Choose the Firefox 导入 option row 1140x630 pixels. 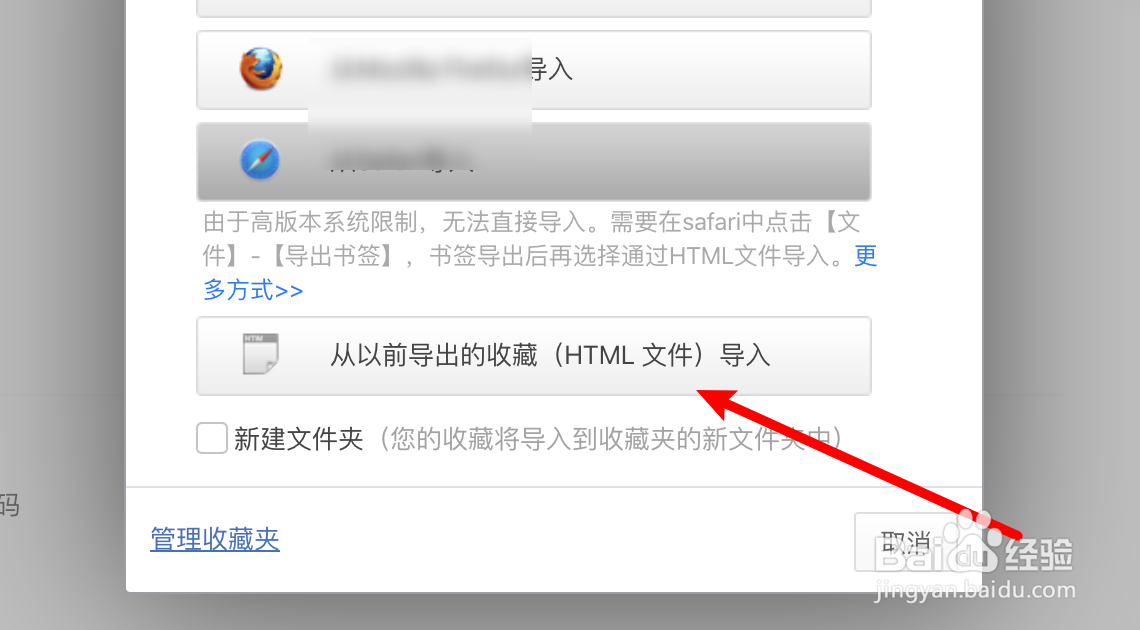pyautogui.click(x=534, y=70)
